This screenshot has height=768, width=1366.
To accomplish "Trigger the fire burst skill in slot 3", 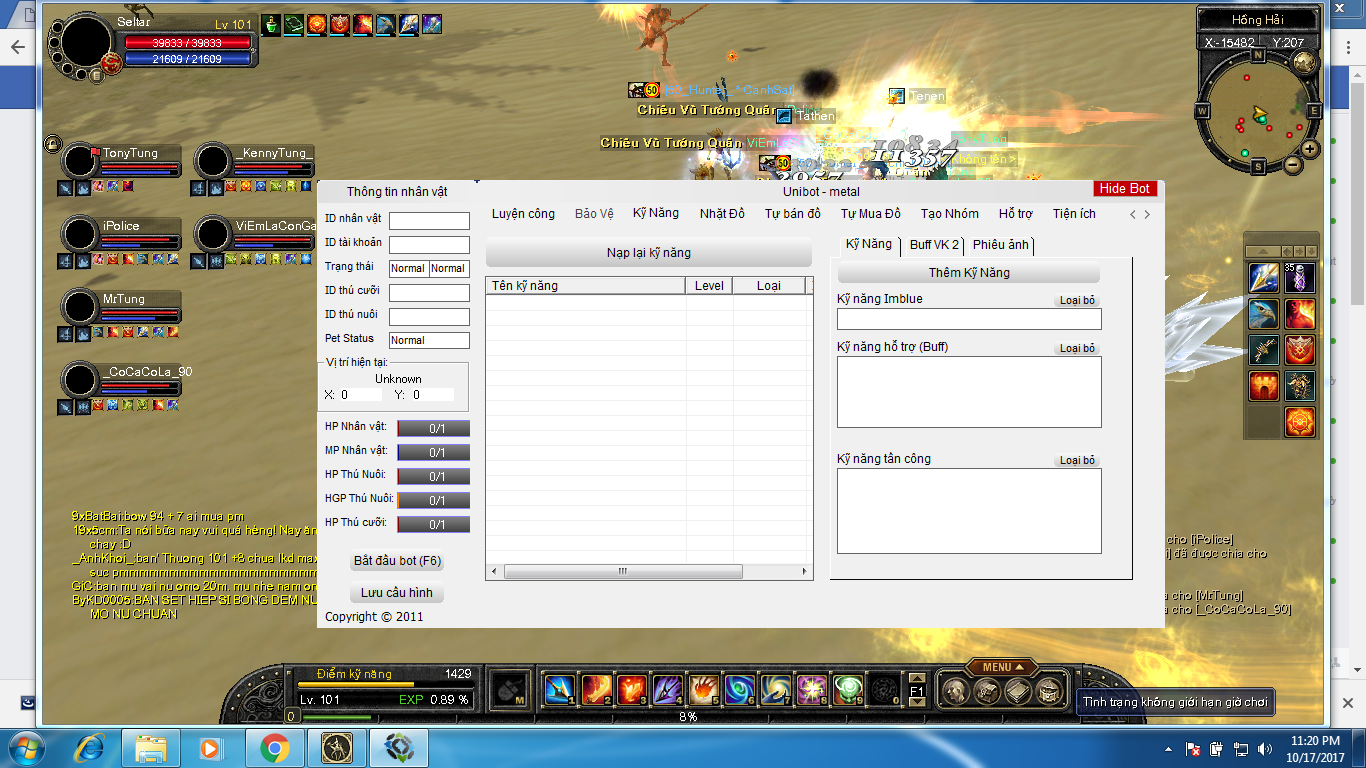I will [x=632, y=689].
